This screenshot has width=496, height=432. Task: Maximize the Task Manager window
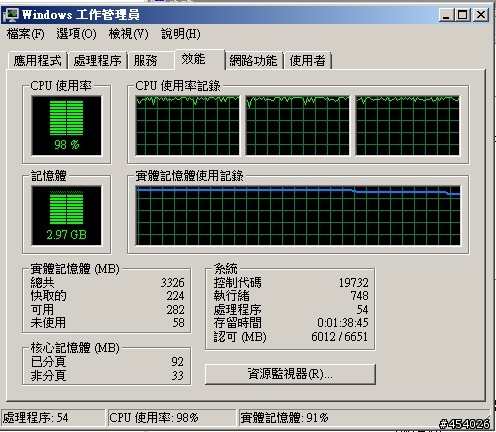463,15
